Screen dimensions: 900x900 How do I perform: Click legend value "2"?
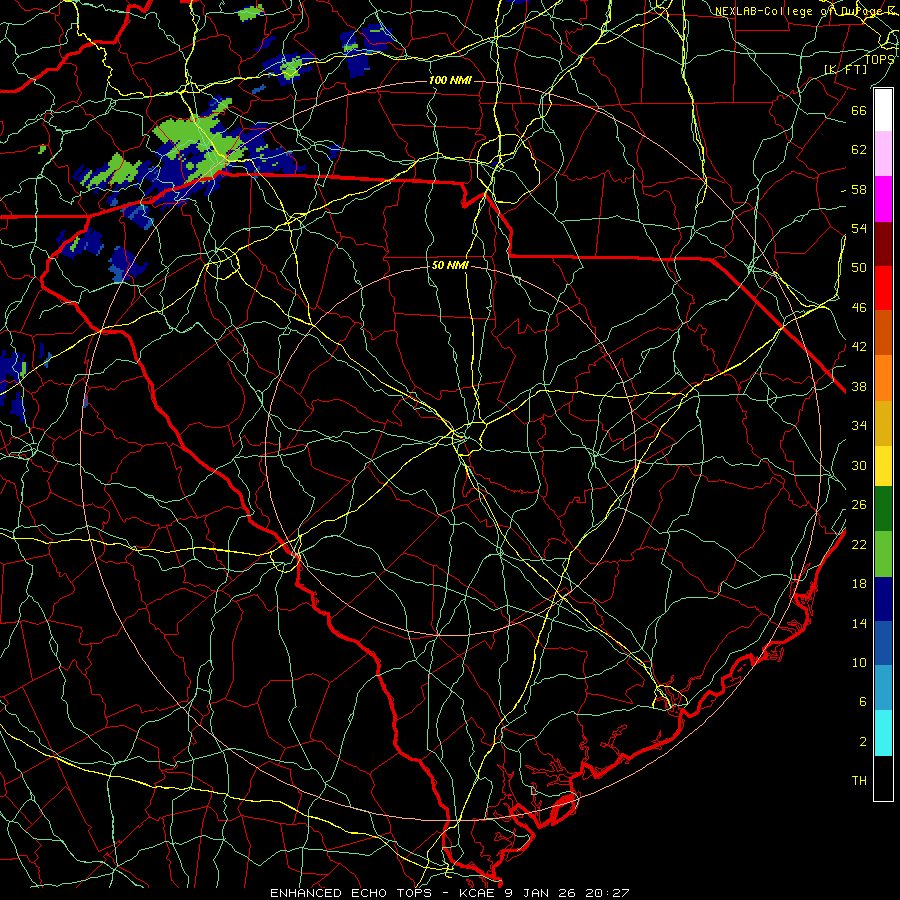(863, 742)
